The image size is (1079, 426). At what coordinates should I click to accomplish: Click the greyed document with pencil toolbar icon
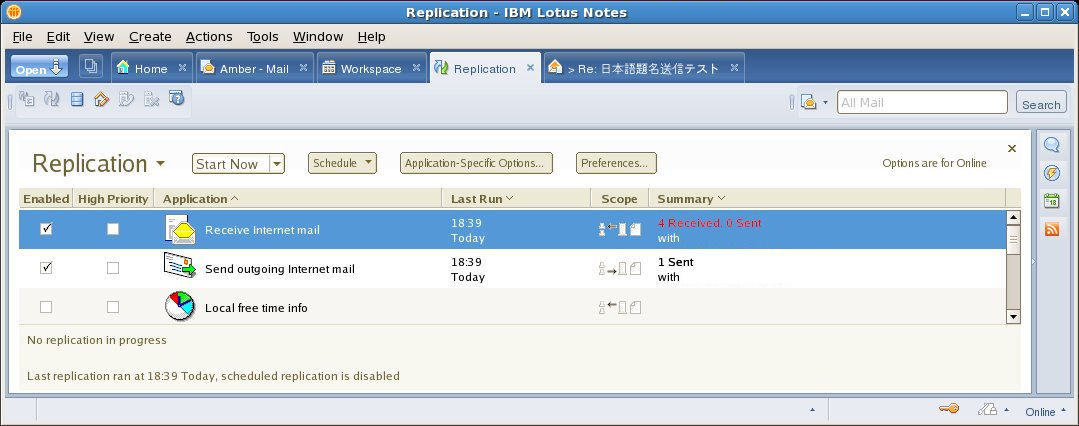coord(127,99)
